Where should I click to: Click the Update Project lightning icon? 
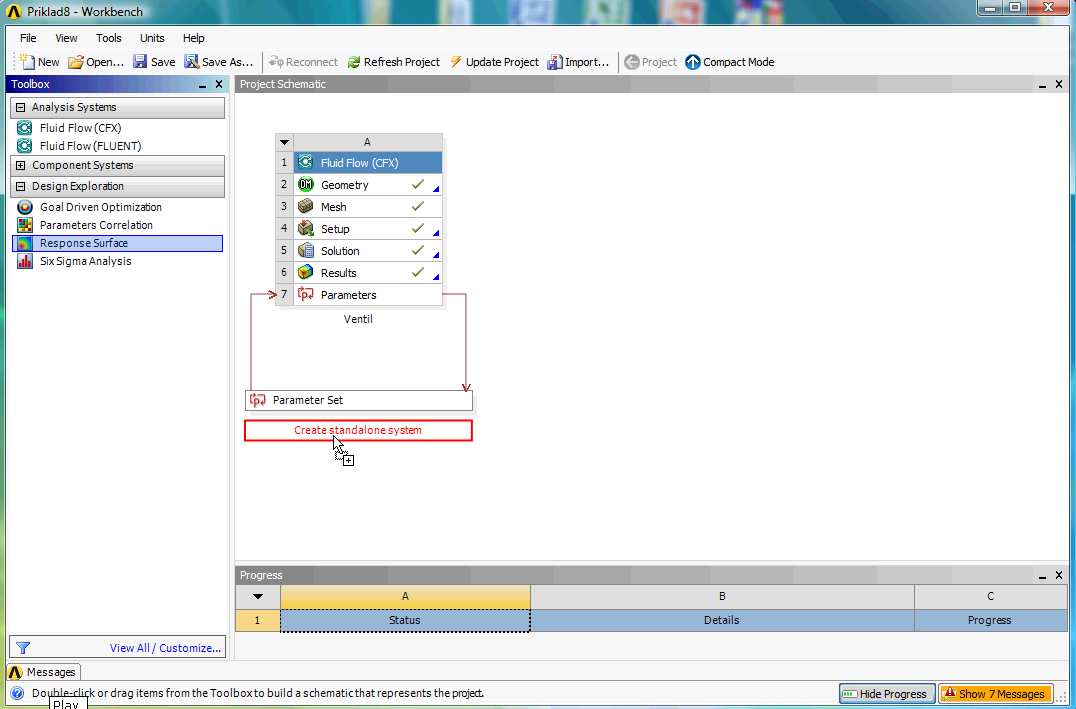pyautogui.click(x=456, y=62)
